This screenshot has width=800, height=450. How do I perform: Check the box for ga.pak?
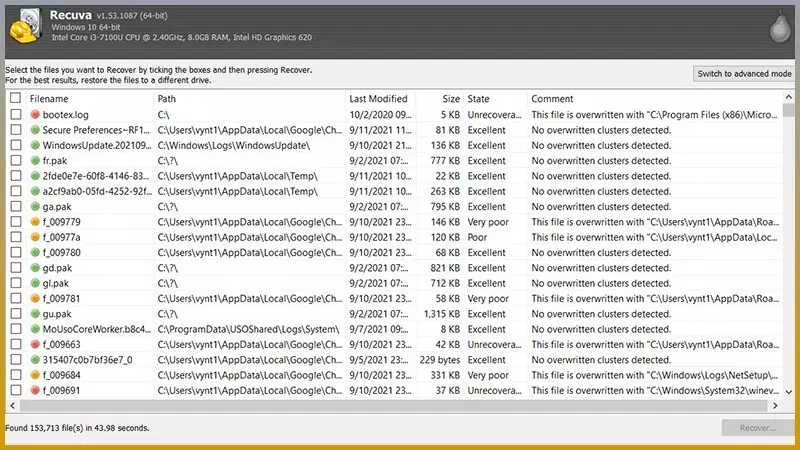pos(15,207)
